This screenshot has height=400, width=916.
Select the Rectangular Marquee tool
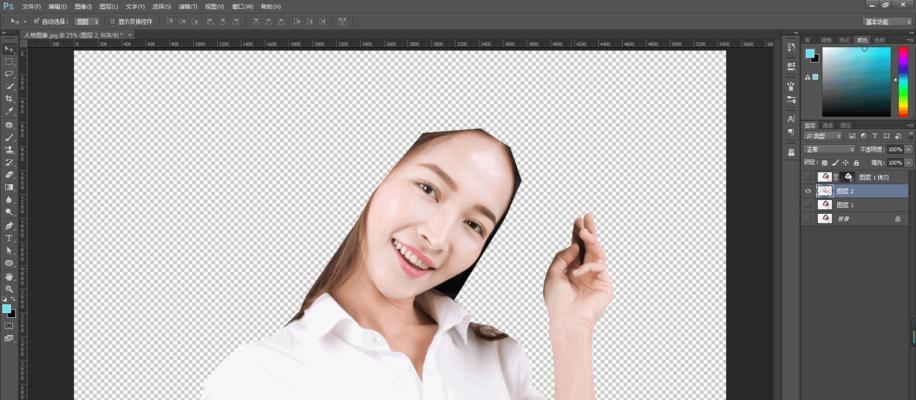pyautogui.click(x=9, y=61)
